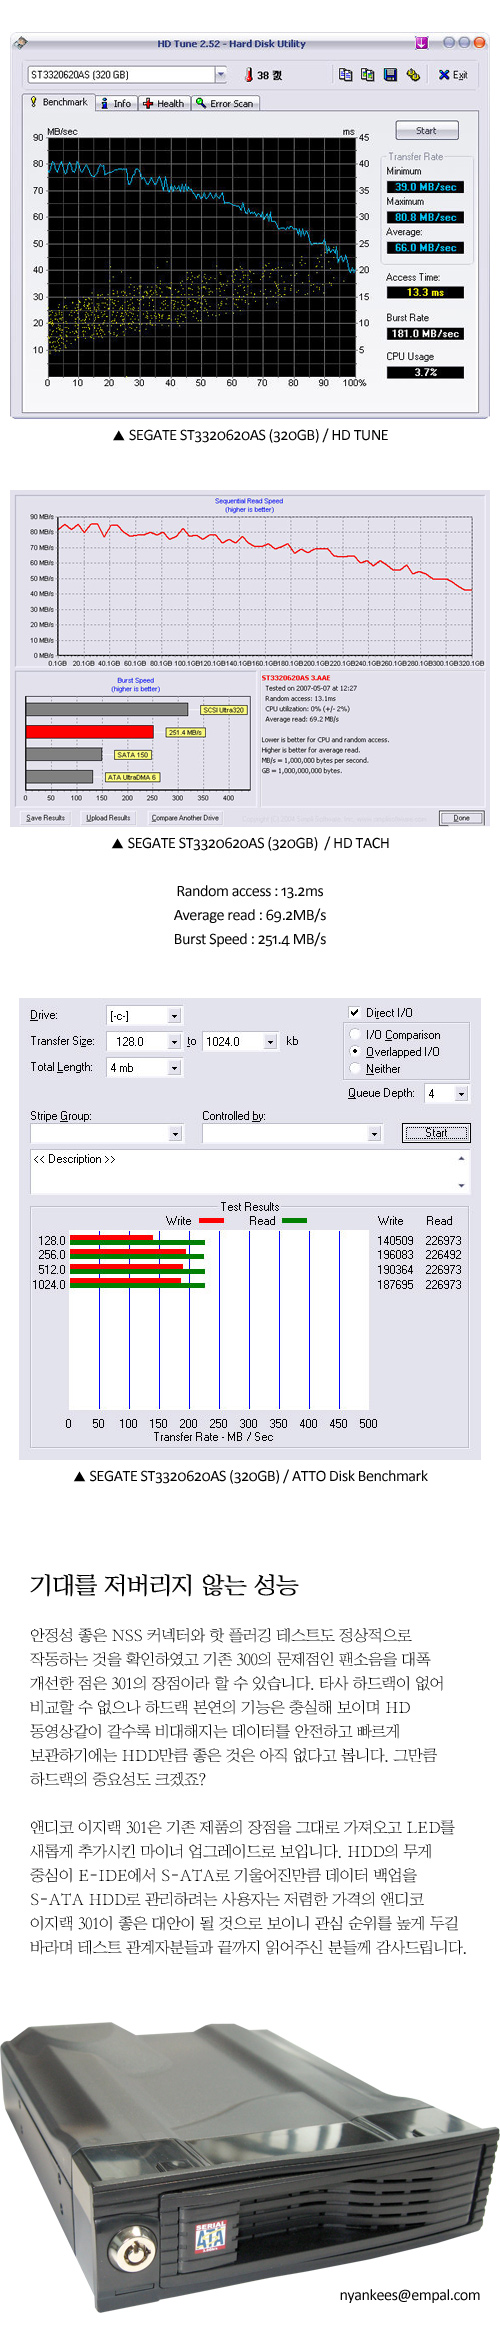
Task: Click the Health tab red cross icon
Action: coord(148,103)
